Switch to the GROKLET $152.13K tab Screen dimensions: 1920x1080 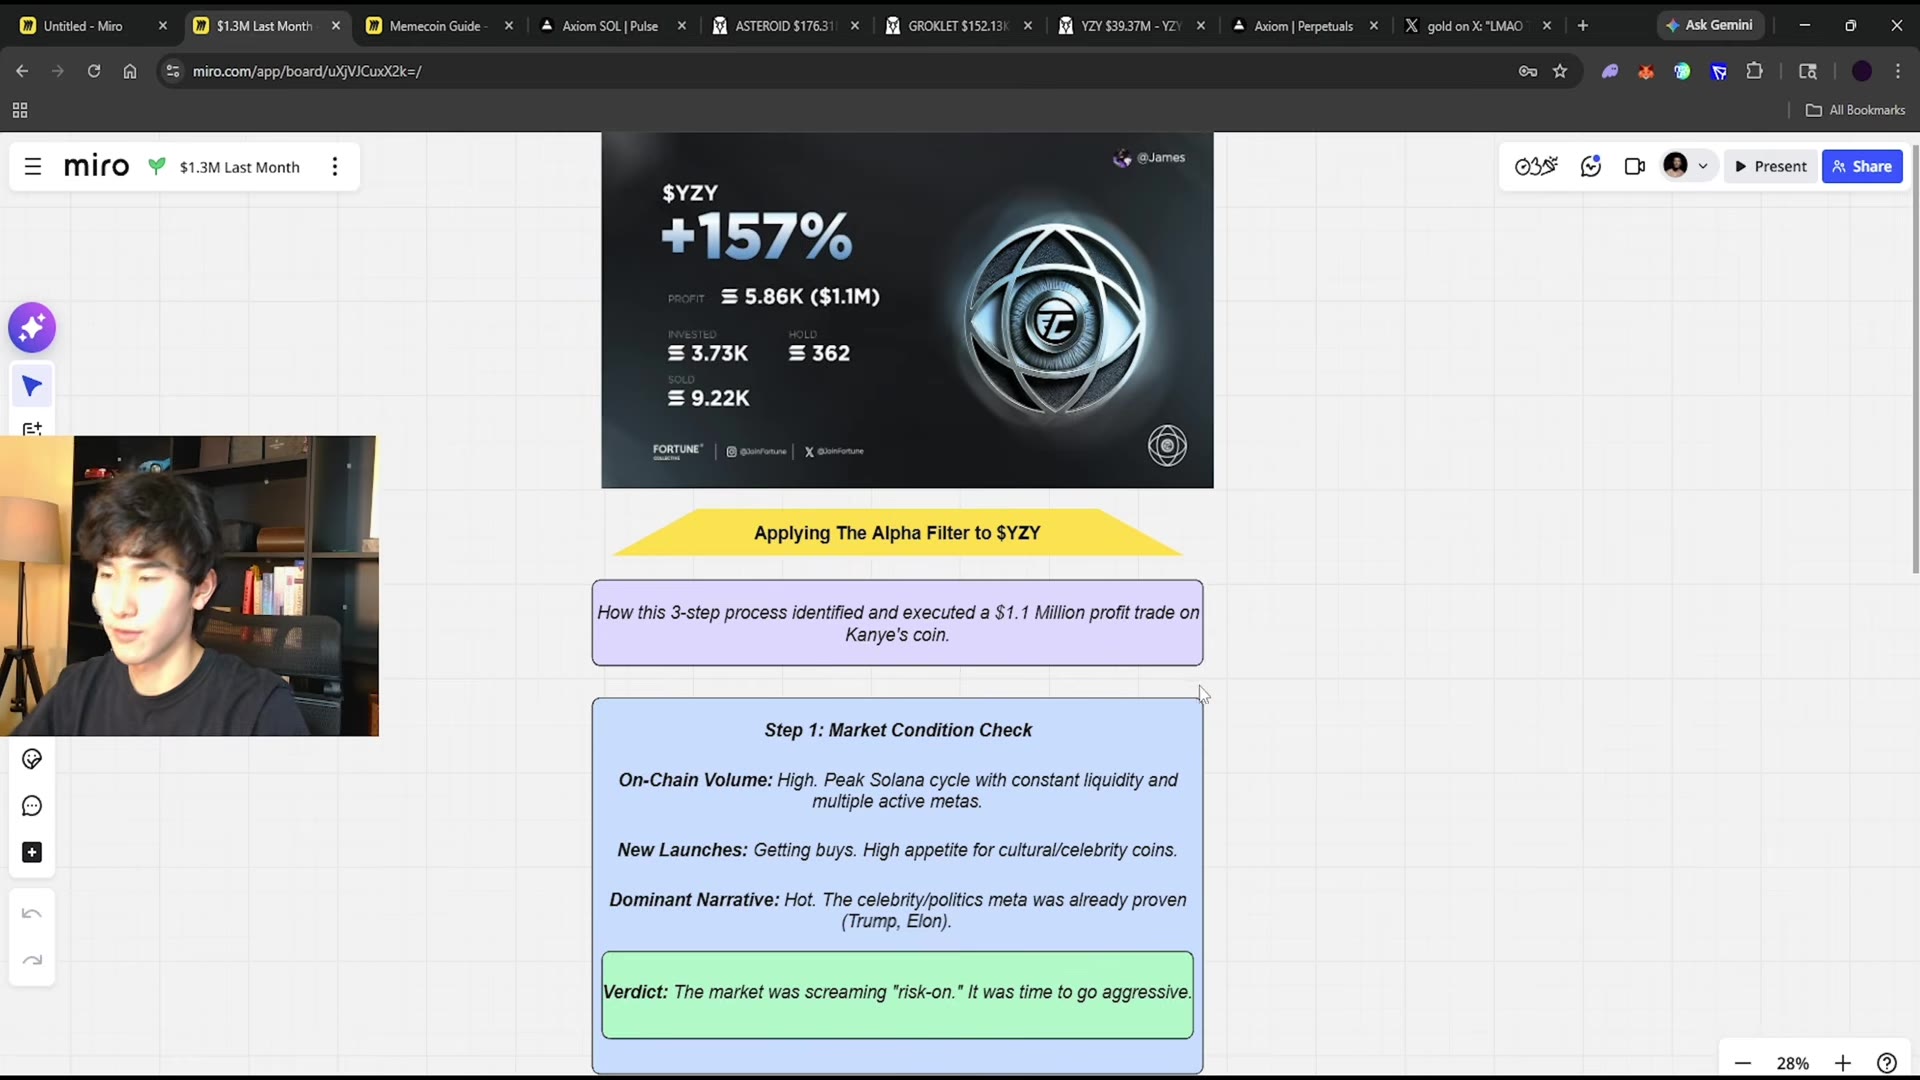pyautogui.click(x=957, y=26)
